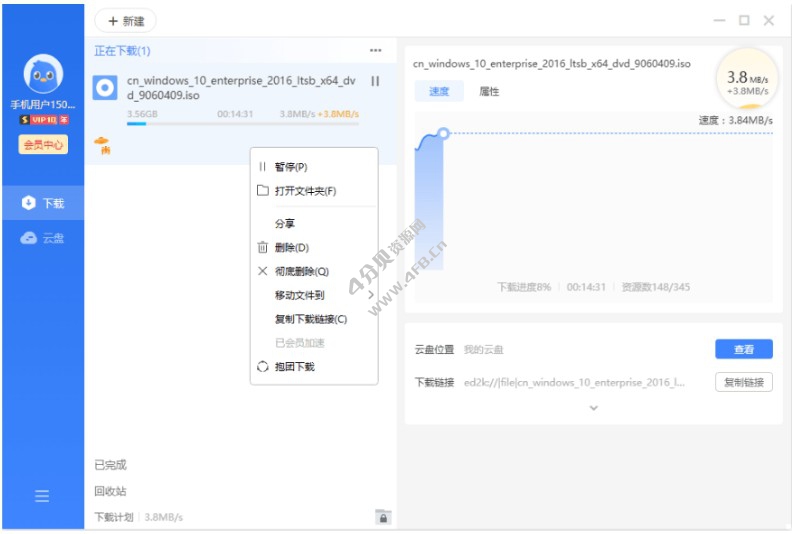The width and height of the screenshot is (795, 534).
Task: Open the 正在下载(1) list
Action: (x=122, y=51)
